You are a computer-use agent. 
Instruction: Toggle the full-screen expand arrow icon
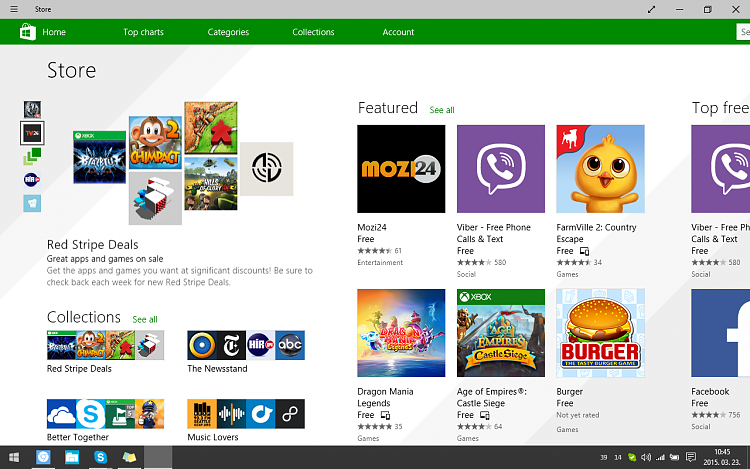pos(651,10)
